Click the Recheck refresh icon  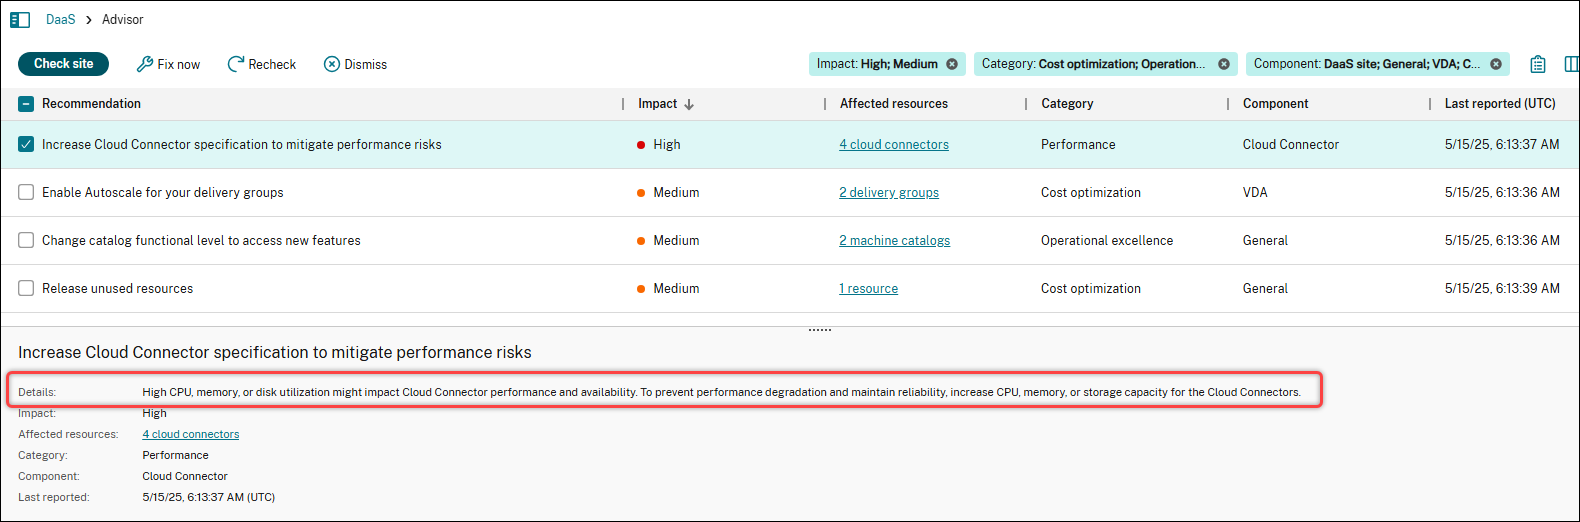(x=236, y=64)
